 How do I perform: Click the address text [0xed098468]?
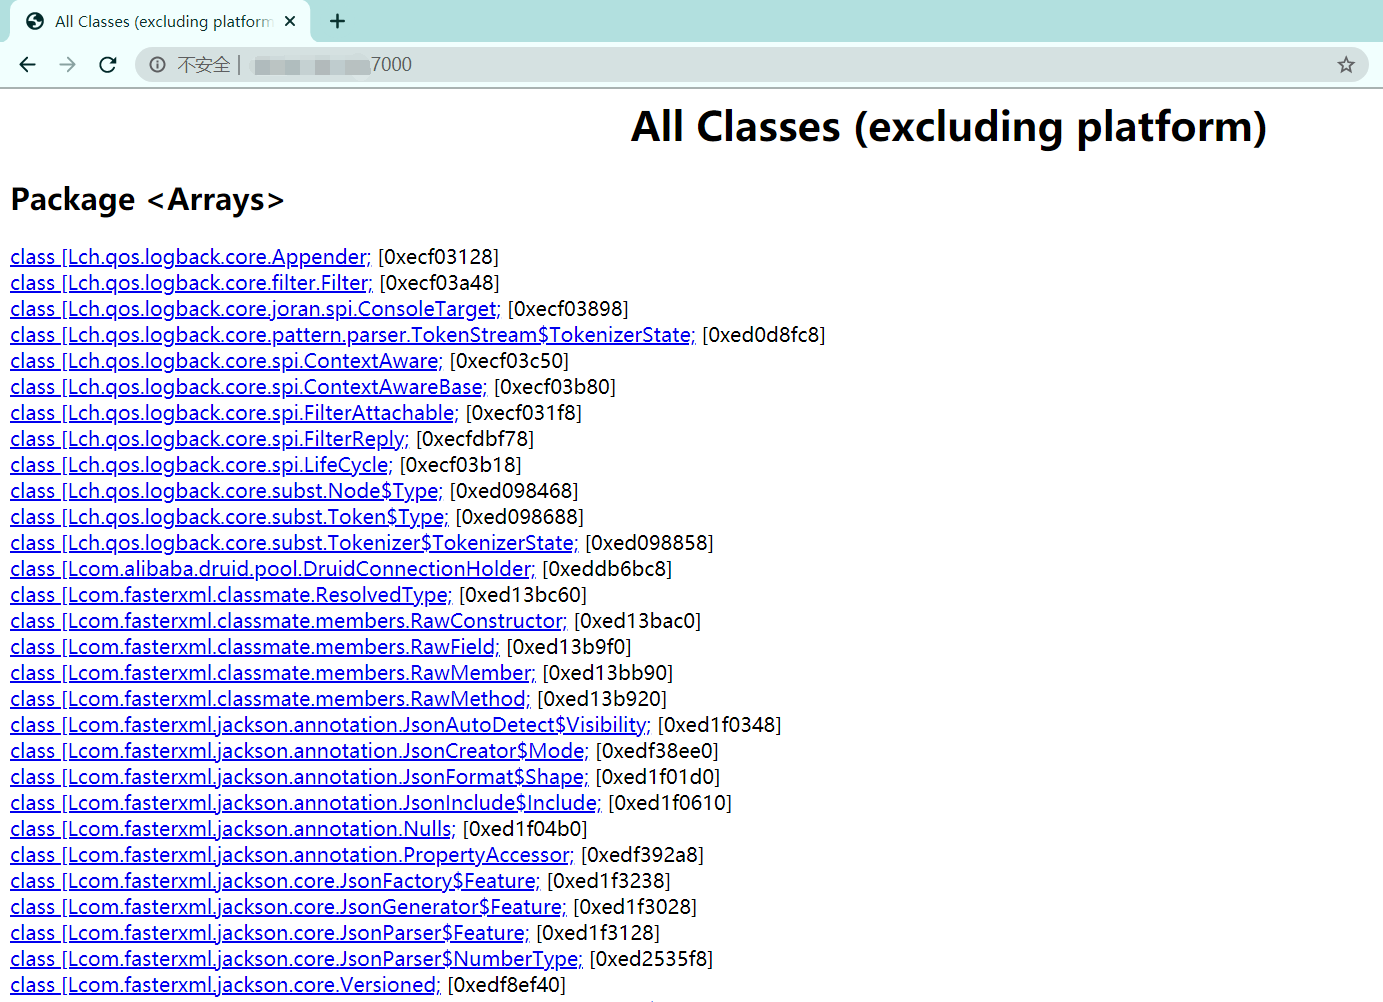click(x=514, y=491)
